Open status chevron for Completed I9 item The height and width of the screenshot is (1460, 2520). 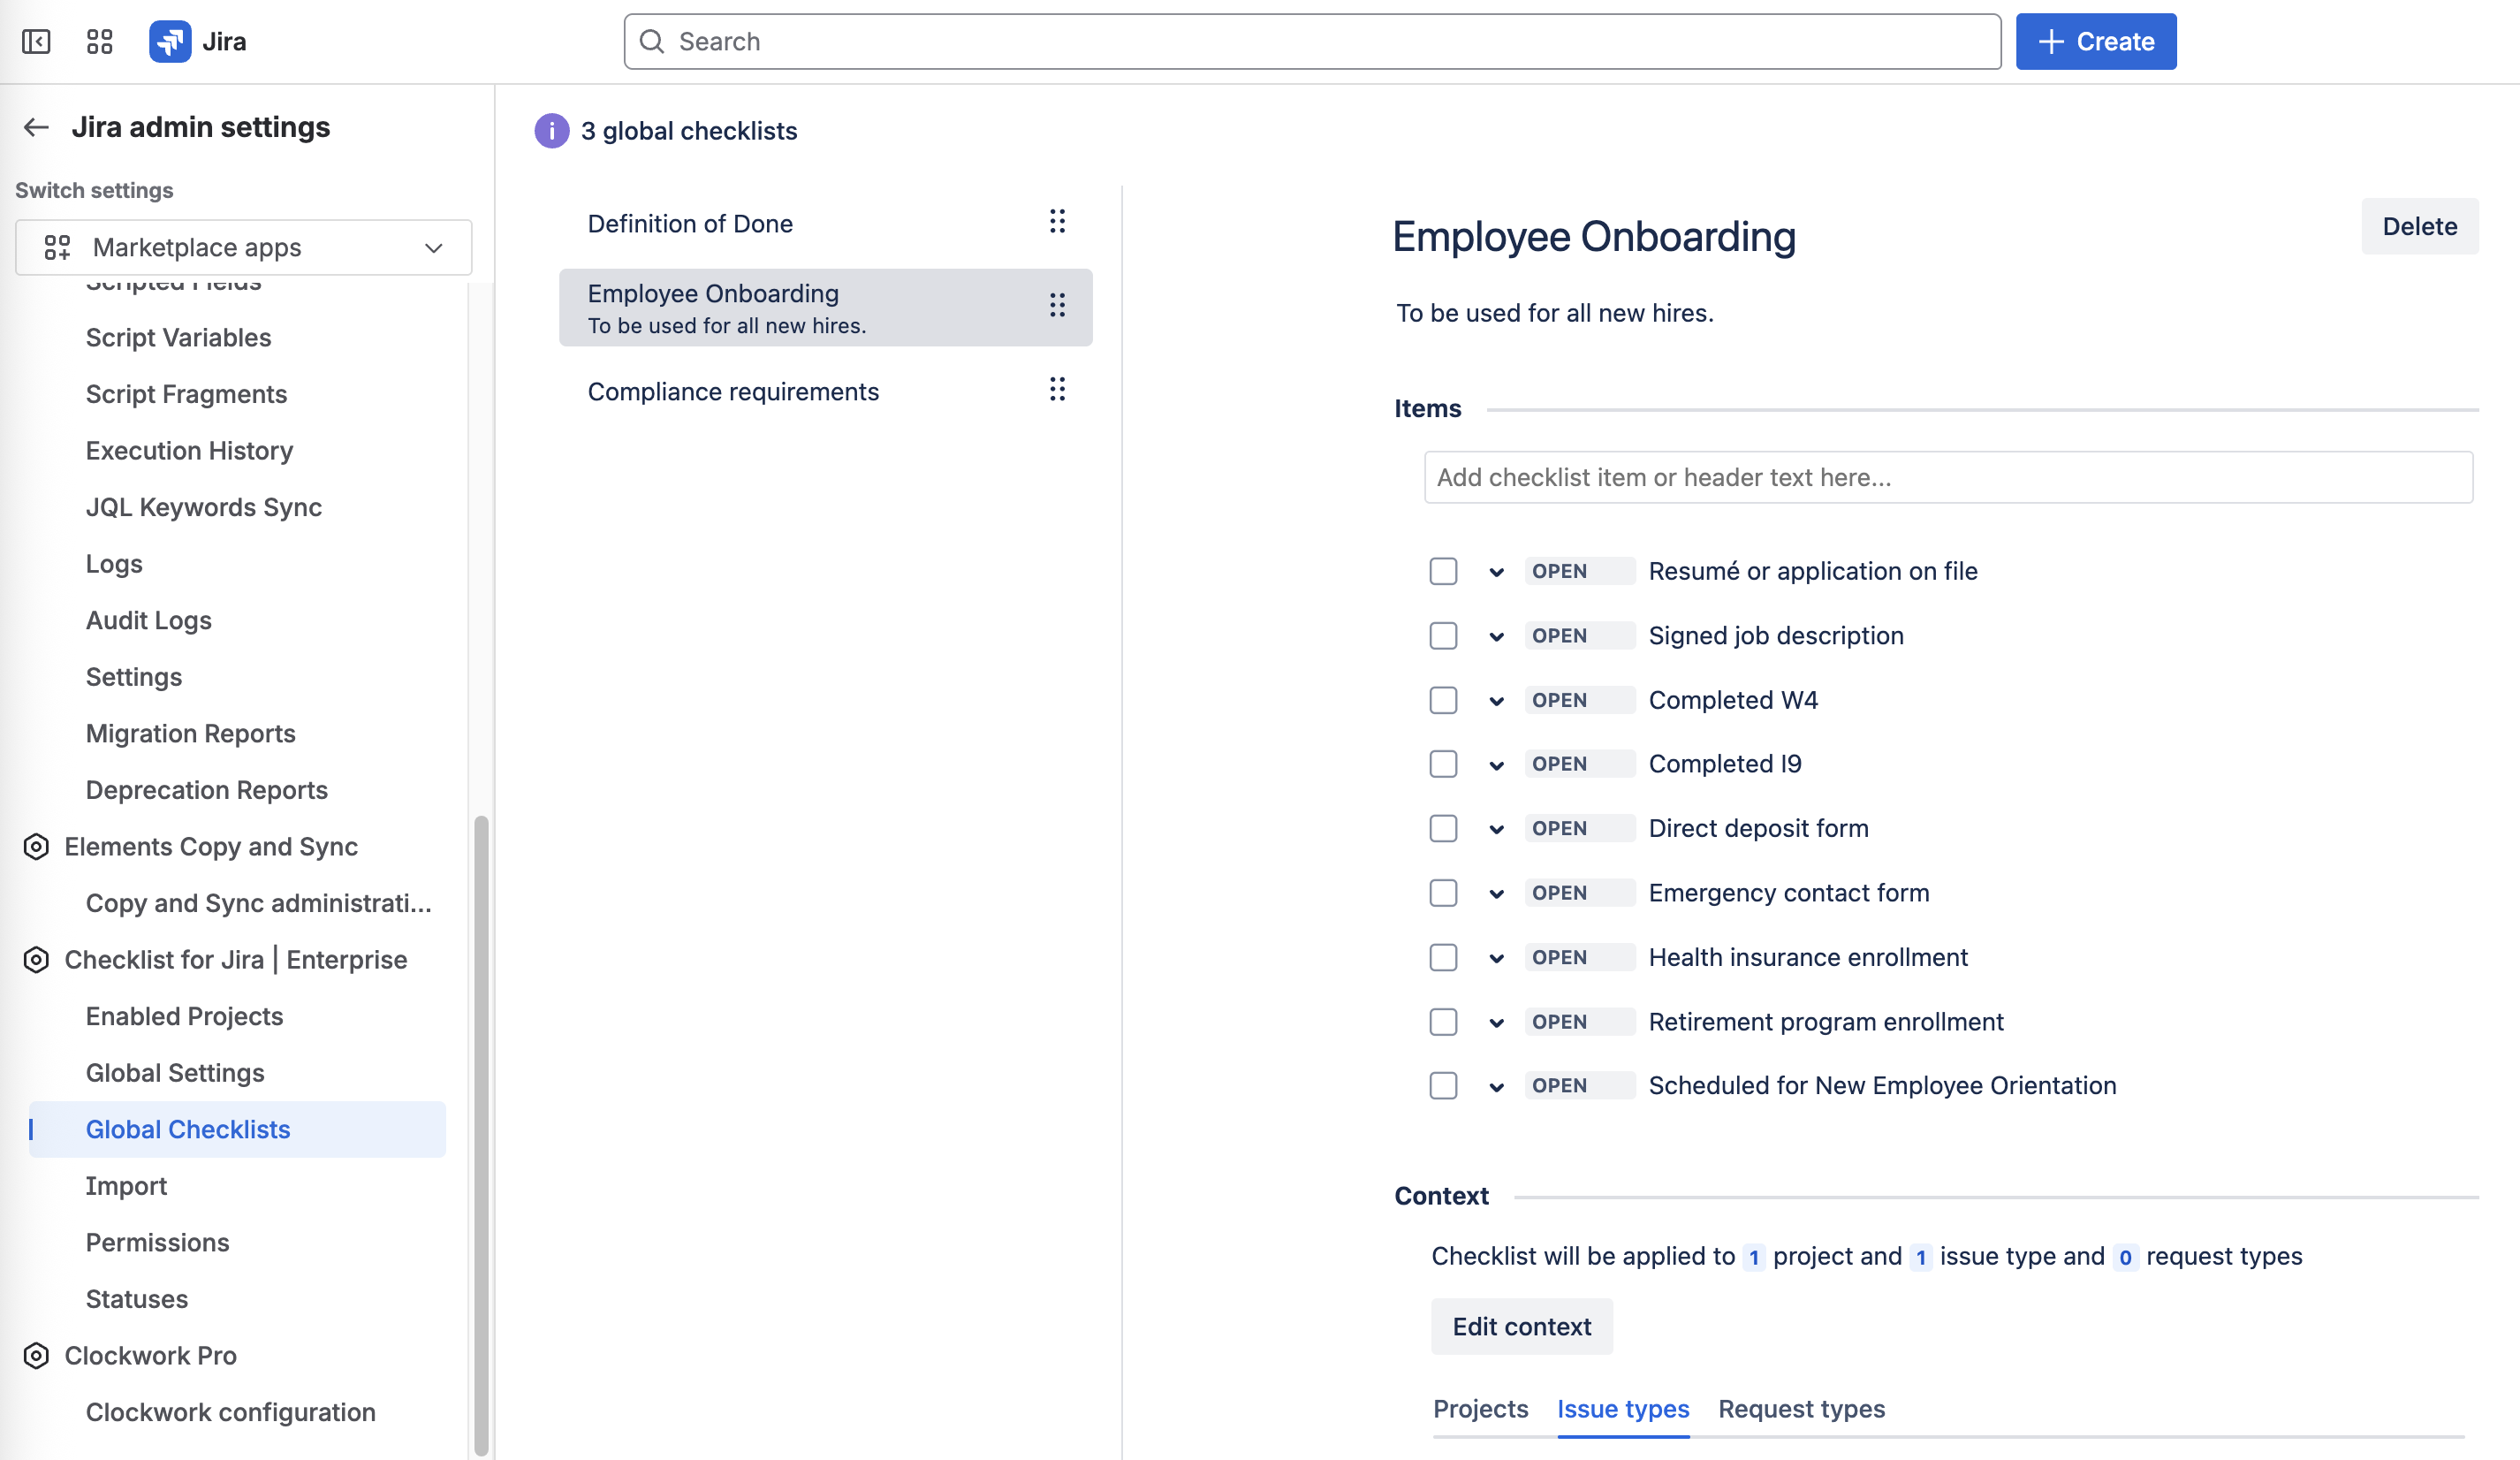pyautogui.click(x=1496, y=765)
